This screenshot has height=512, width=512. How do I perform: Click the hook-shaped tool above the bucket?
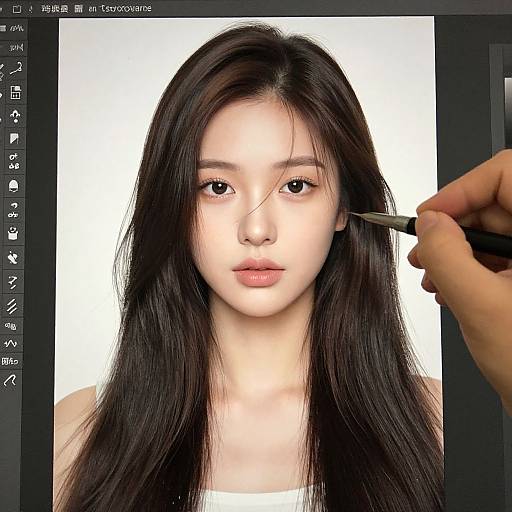pos(14,210)
